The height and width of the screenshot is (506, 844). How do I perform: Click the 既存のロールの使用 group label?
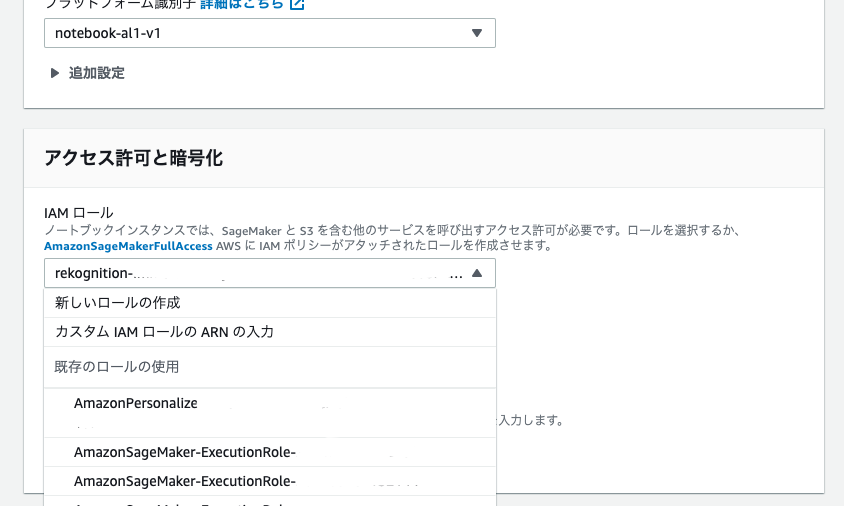(117, 367)
